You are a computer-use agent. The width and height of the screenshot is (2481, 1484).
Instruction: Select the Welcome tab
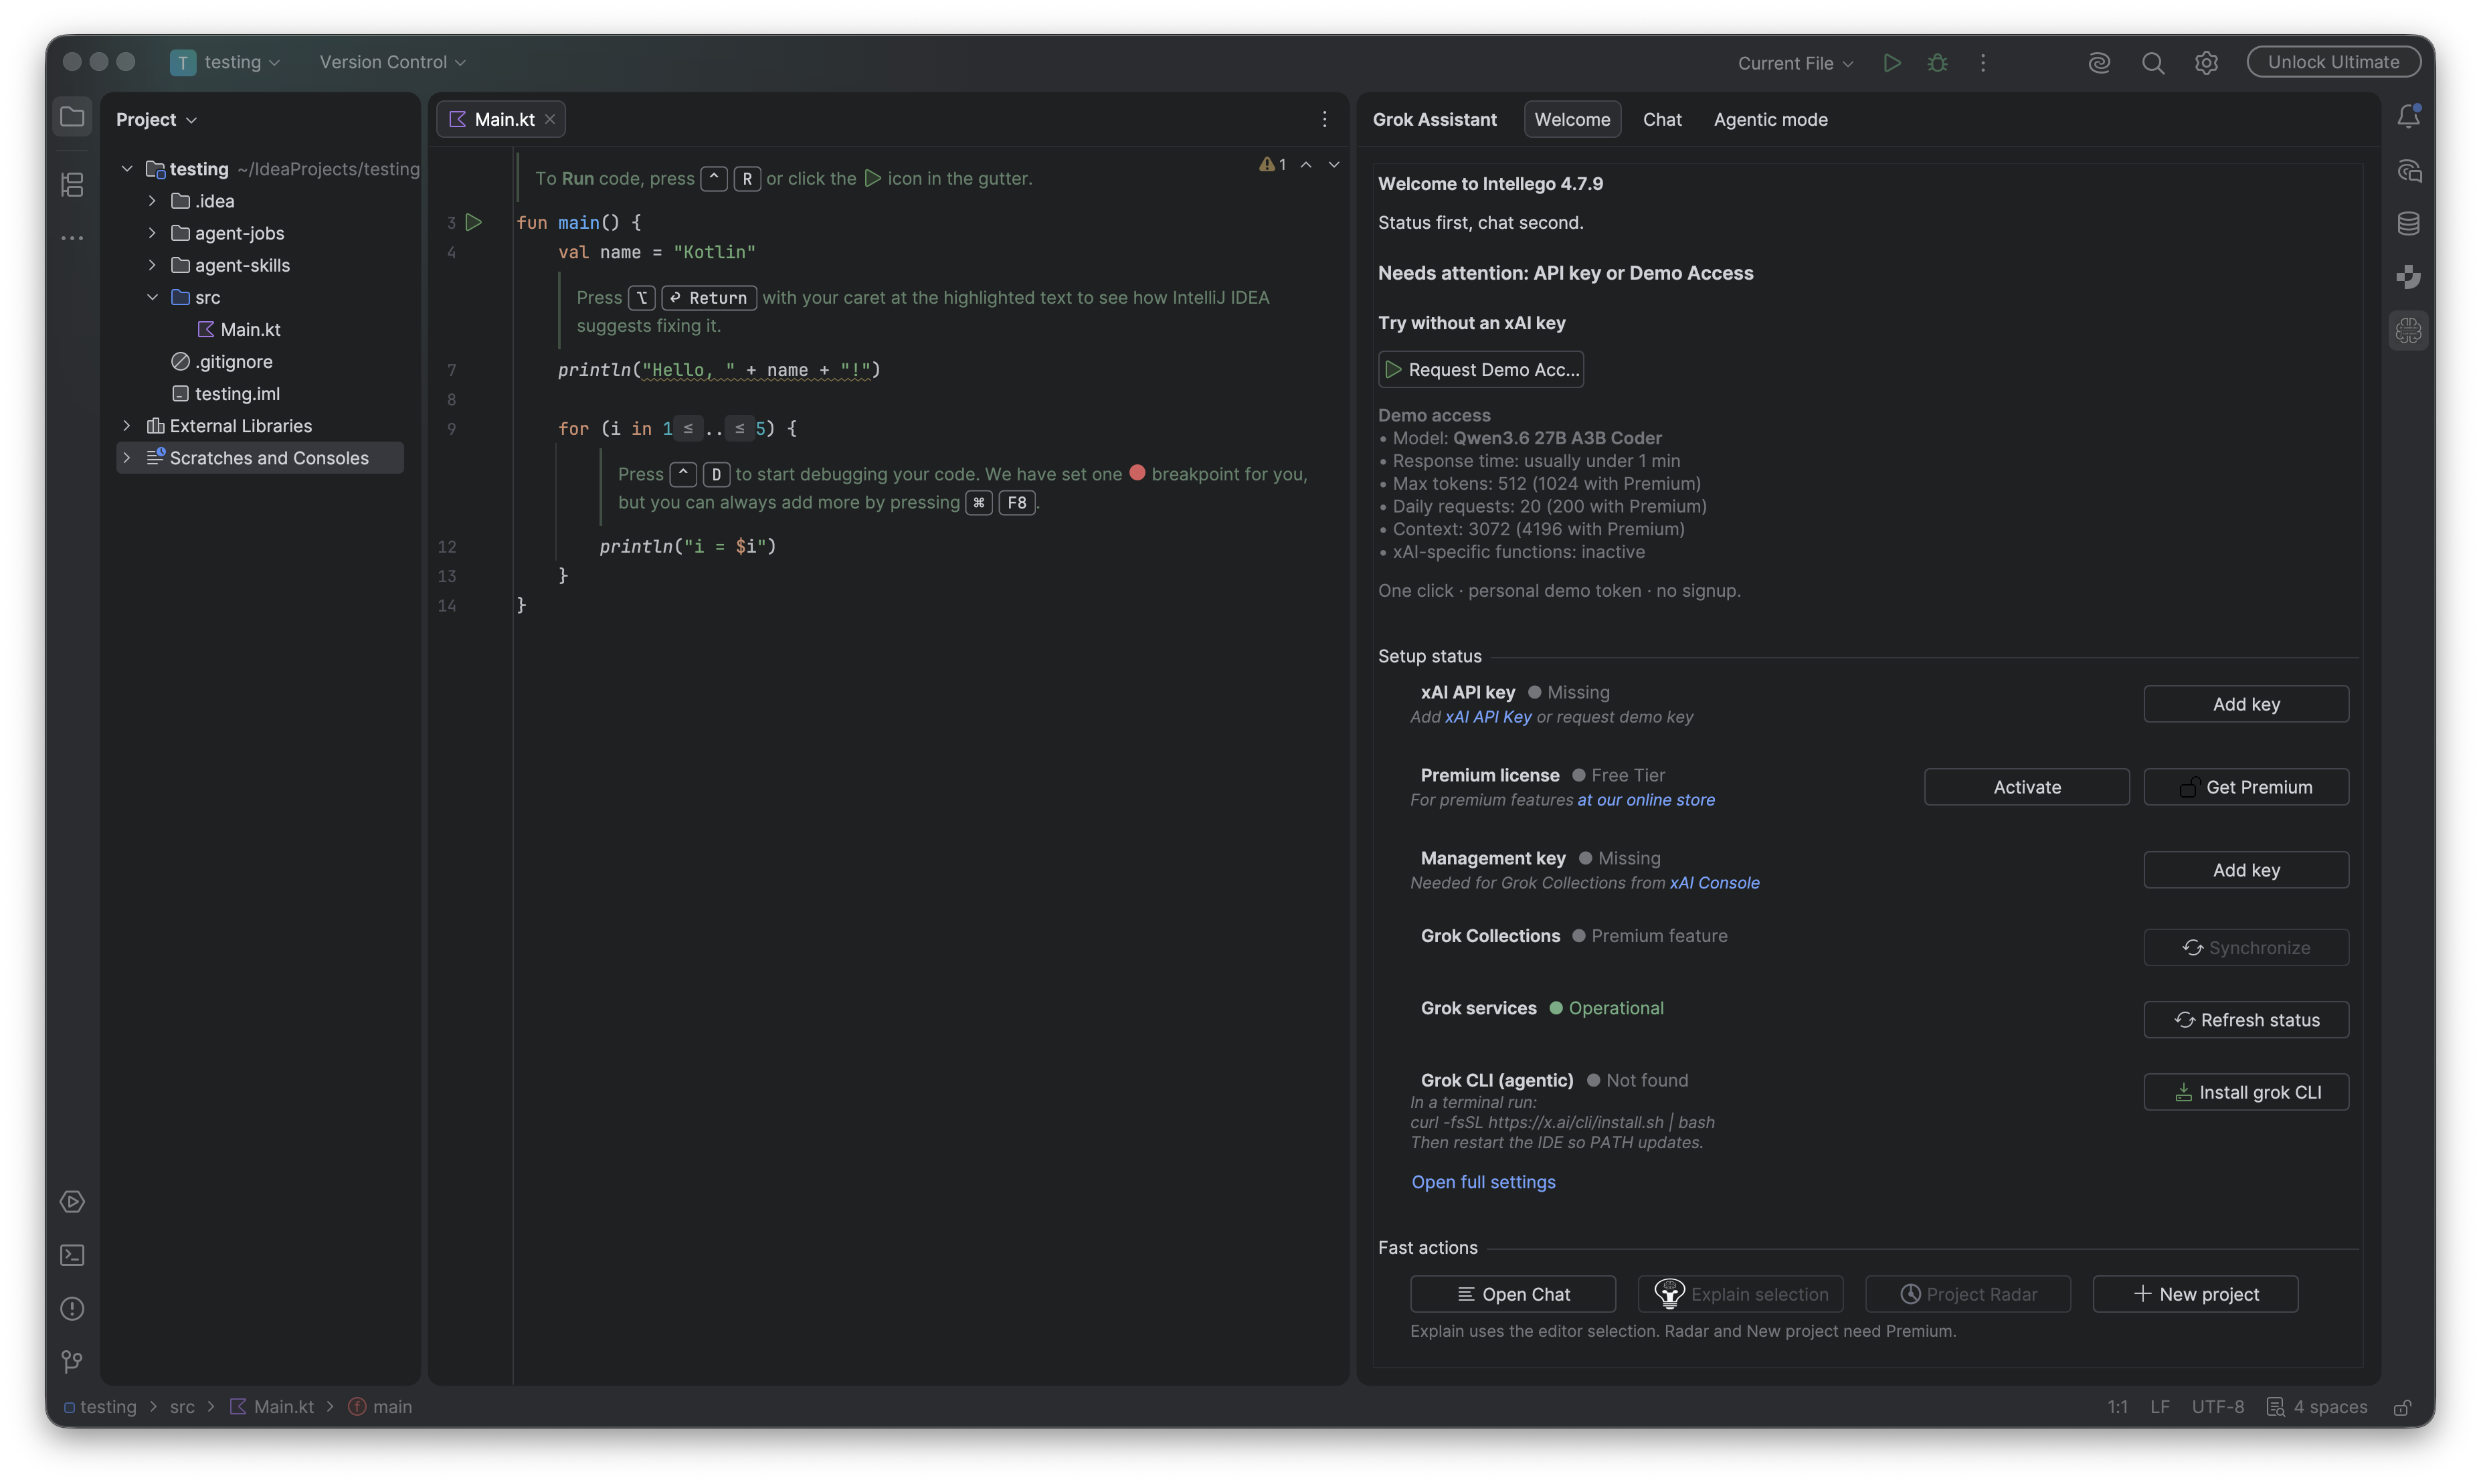pyautogui.click(x=1571, y=119)
